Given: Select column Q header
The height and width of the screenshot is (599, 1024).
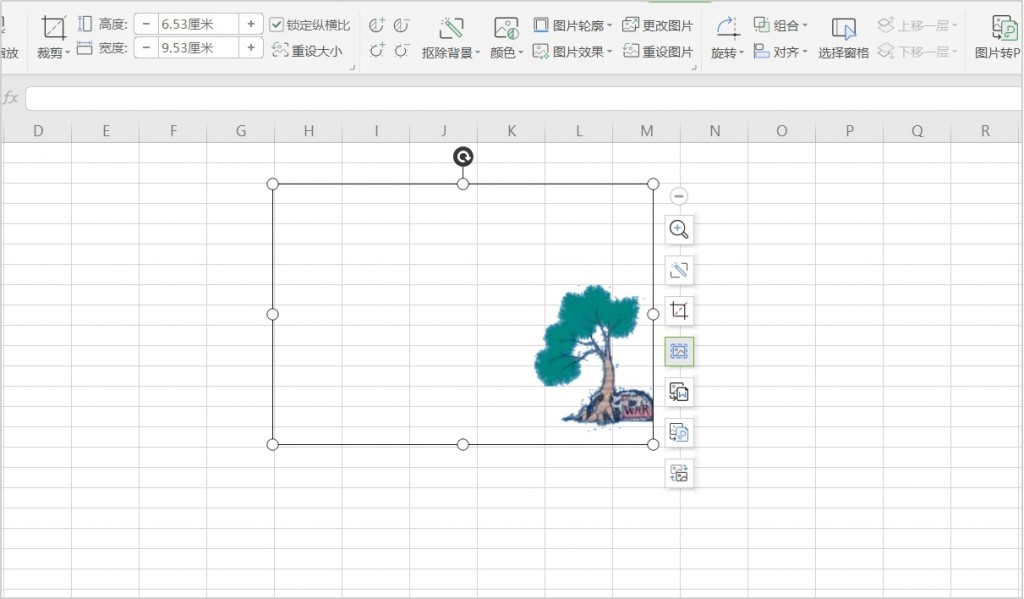Looking at the screenshot, I should pyautogui.click(x=917, y=131).
